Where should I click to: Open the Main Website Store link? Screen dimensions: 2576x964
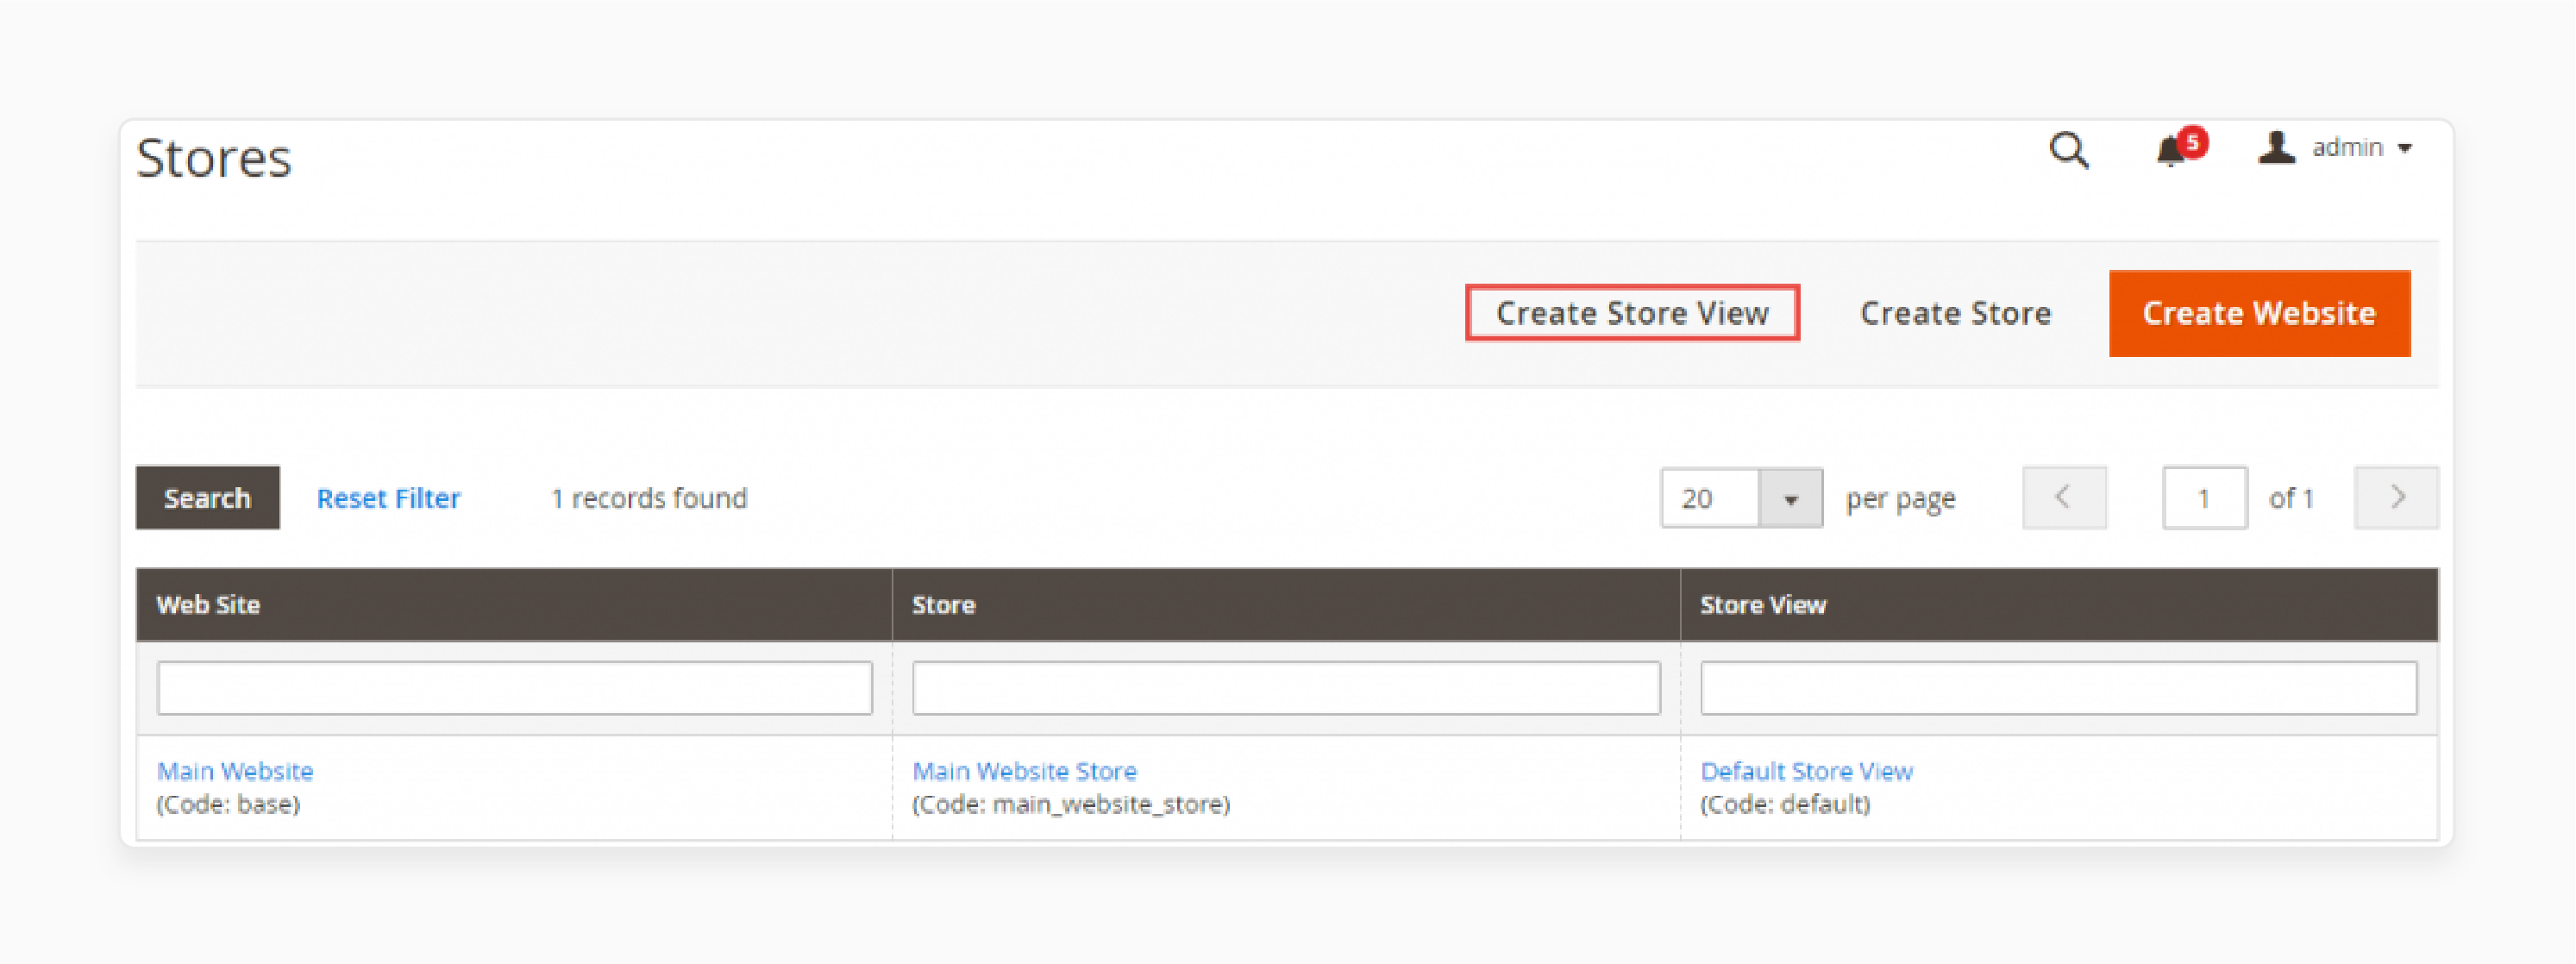point(1024,771)
